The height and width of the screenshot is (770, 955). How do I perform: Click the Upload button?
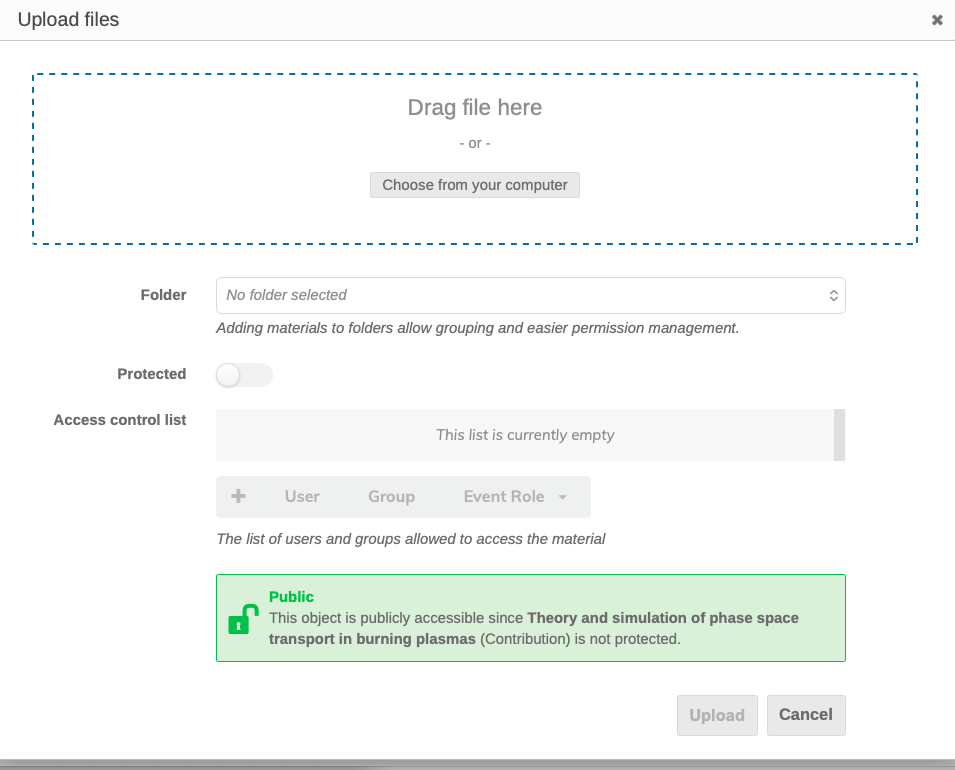coord(716,715)
